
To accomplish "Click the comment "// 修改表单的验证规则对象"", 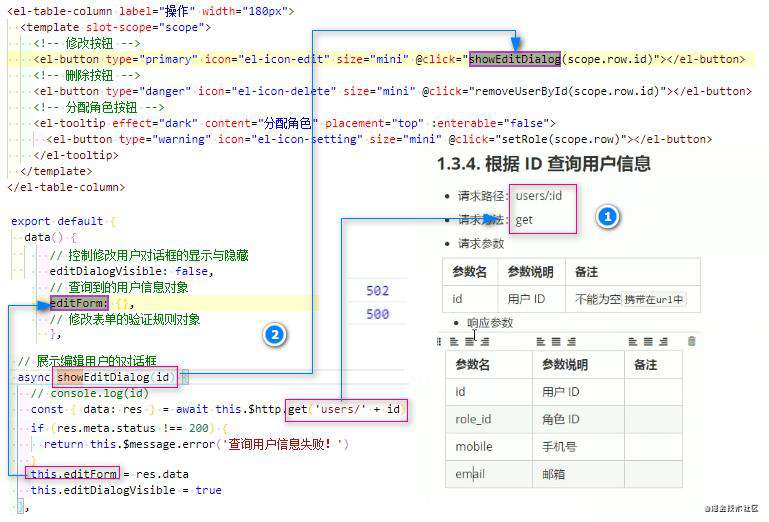I will [x=125, y=319].
